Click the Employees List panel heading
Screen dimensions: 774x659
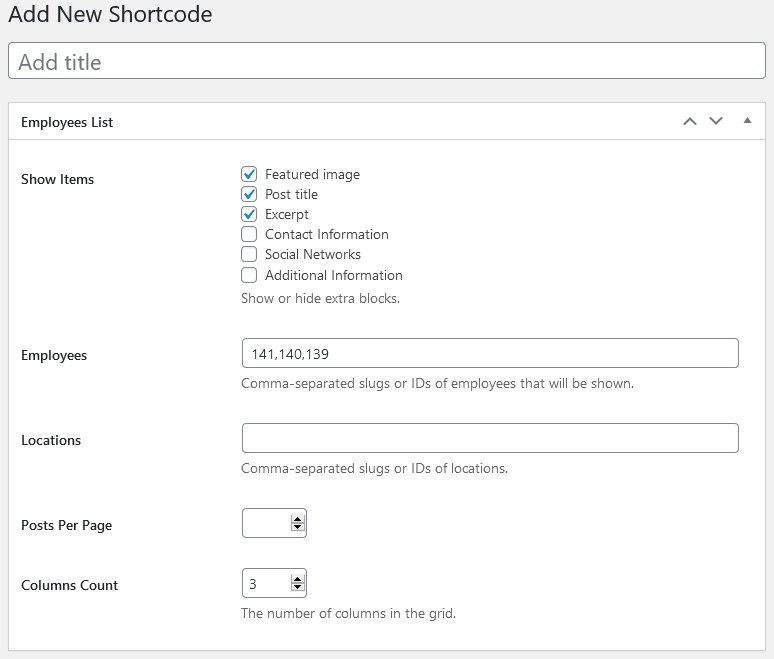67,122
